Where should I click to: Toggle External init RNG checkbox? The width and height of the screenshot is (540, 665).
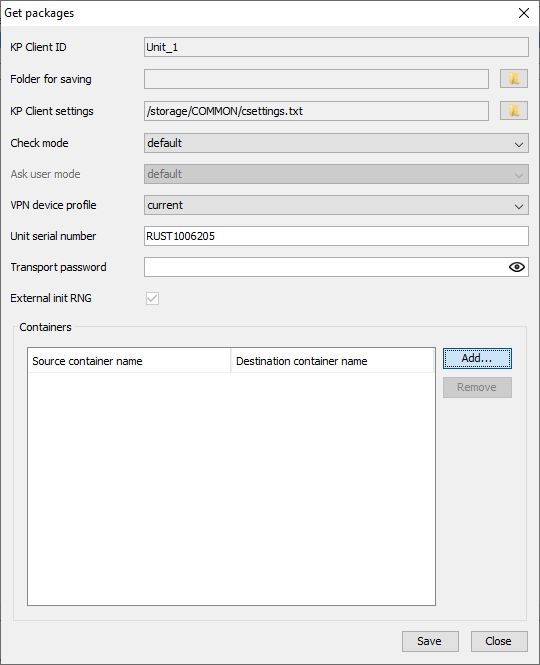tap(152, 298)
